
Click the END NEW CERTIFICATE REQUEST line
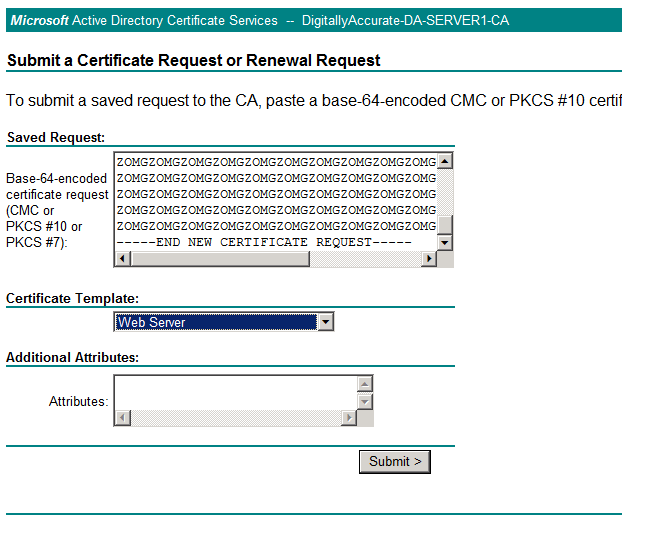pyautogui.click(x=264, y=242)
